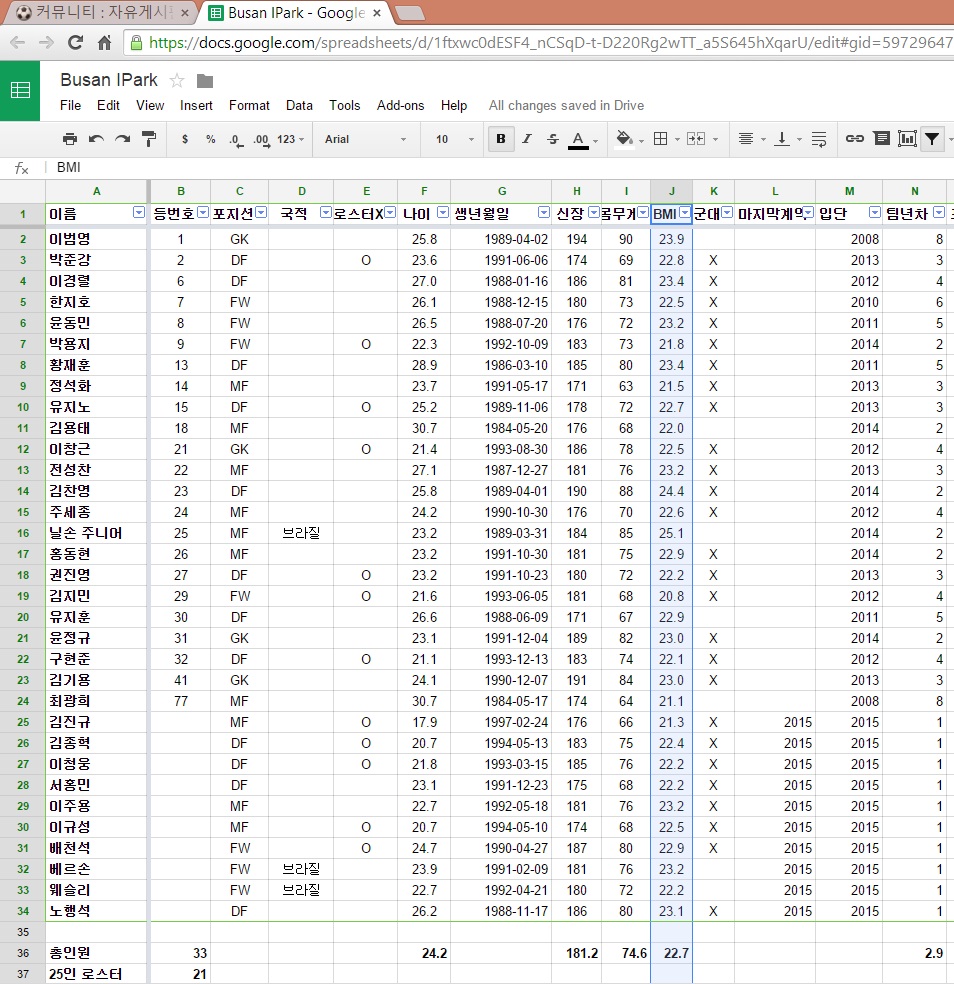Screen dimensions: 954x984
Task: Close the Busan IPark browser tab
Action: click(x=377, y=13)
